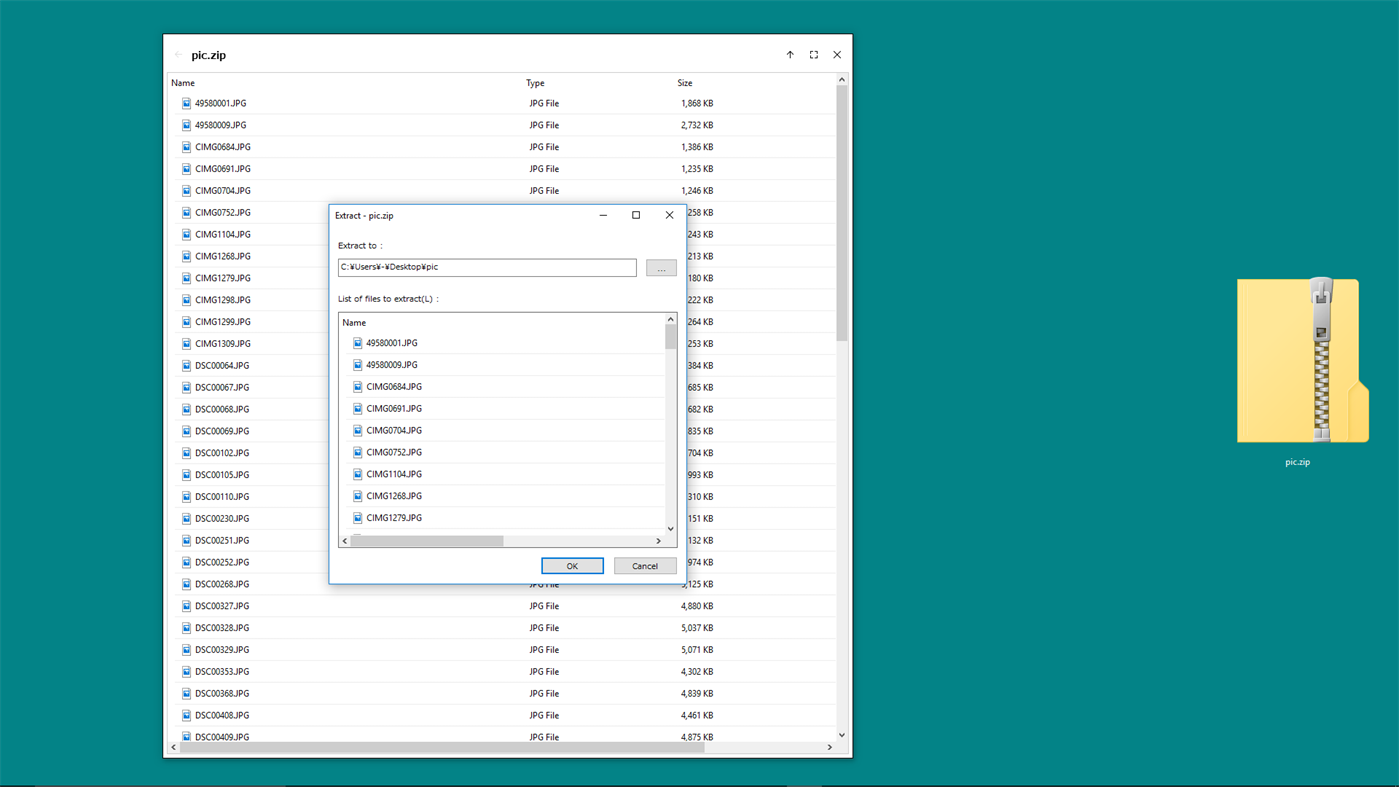1399x787 pixels.
Task: Click the Type column header
Action: [533, 83]
